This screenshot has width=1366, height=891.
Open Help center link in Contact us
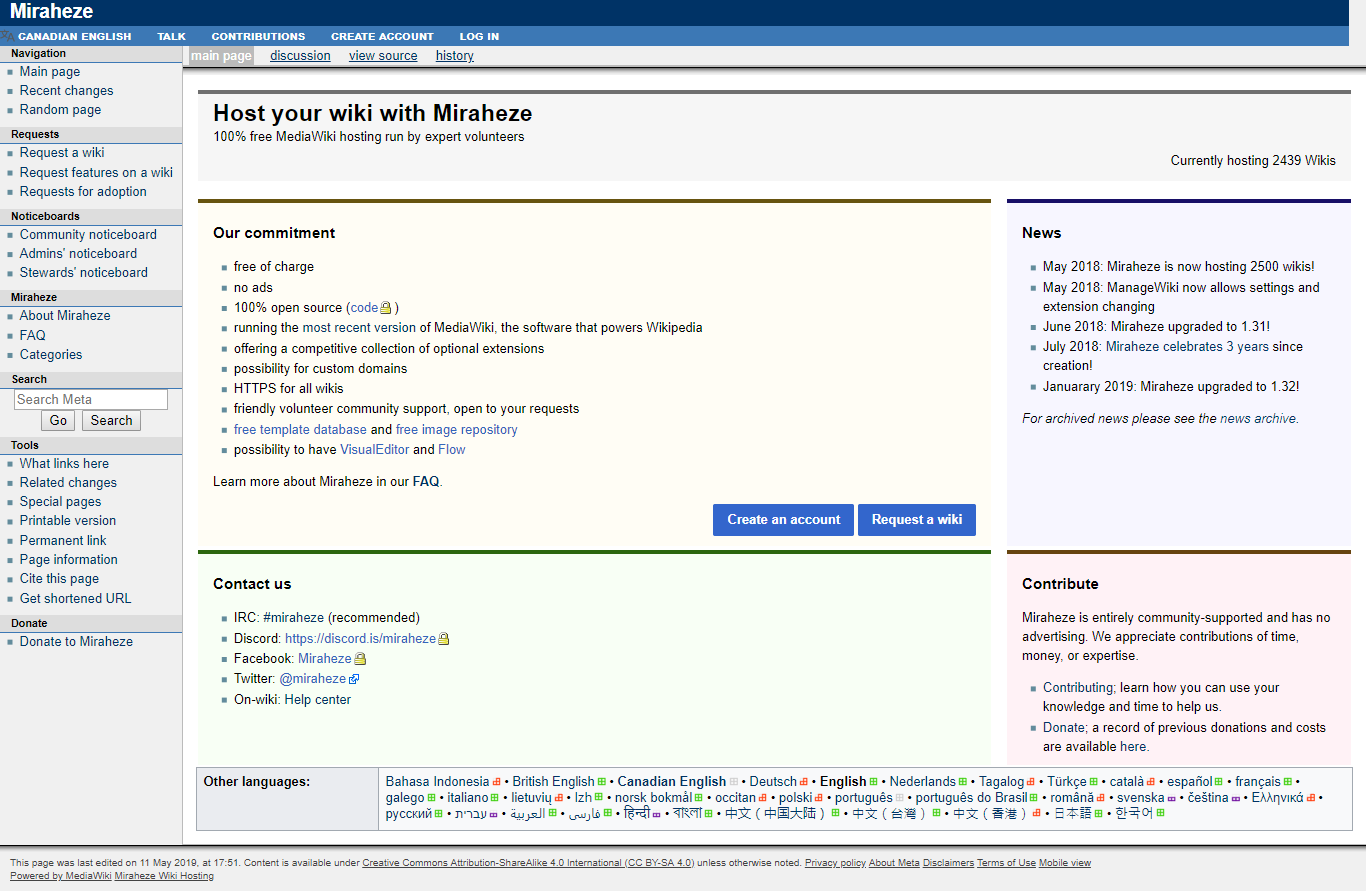(x=318, y=700)
